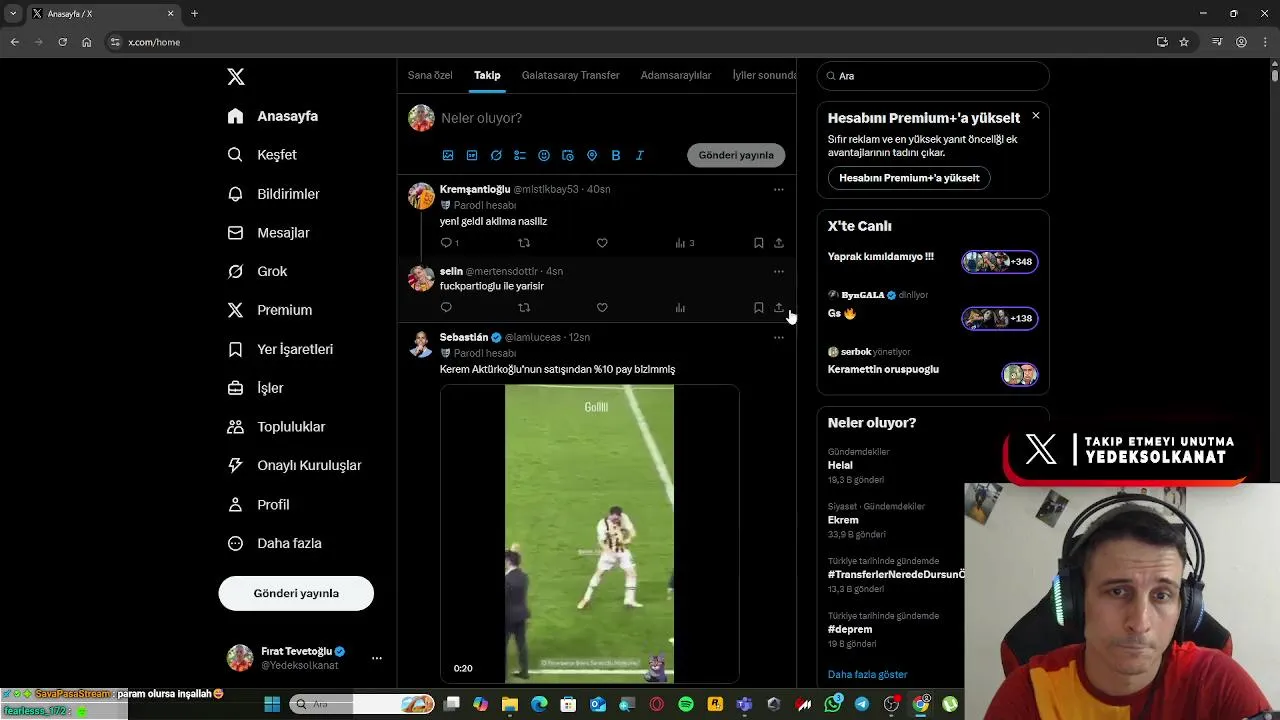1280x720 pixels.
Task: Click the sidebar Gönderi yayınla button
Action: click(x=296, y=593)
